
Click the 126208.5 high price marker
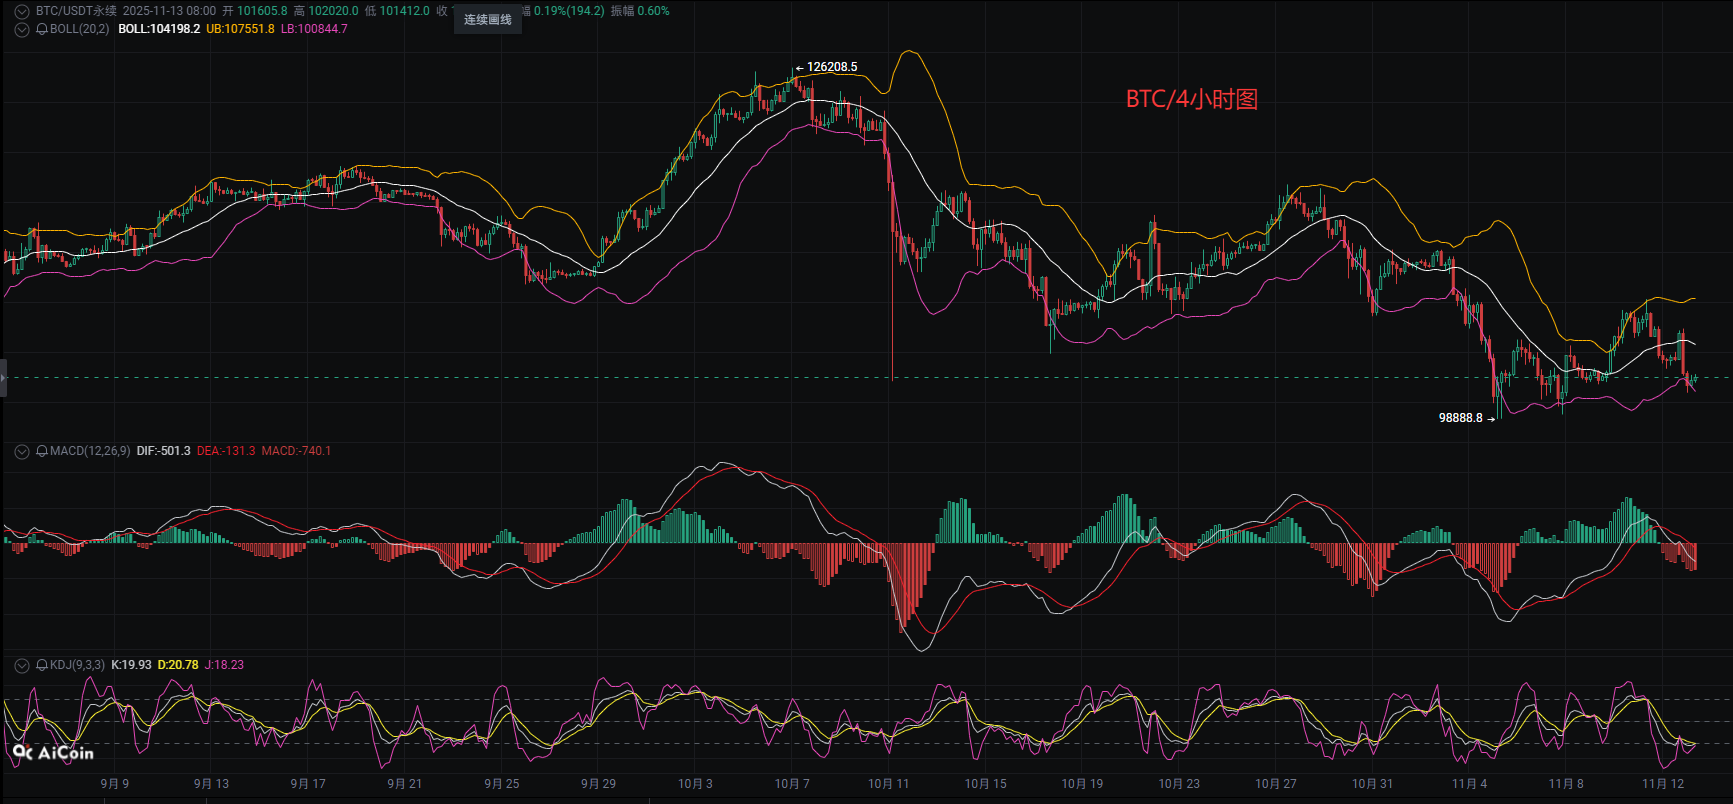tap(831, 67)
